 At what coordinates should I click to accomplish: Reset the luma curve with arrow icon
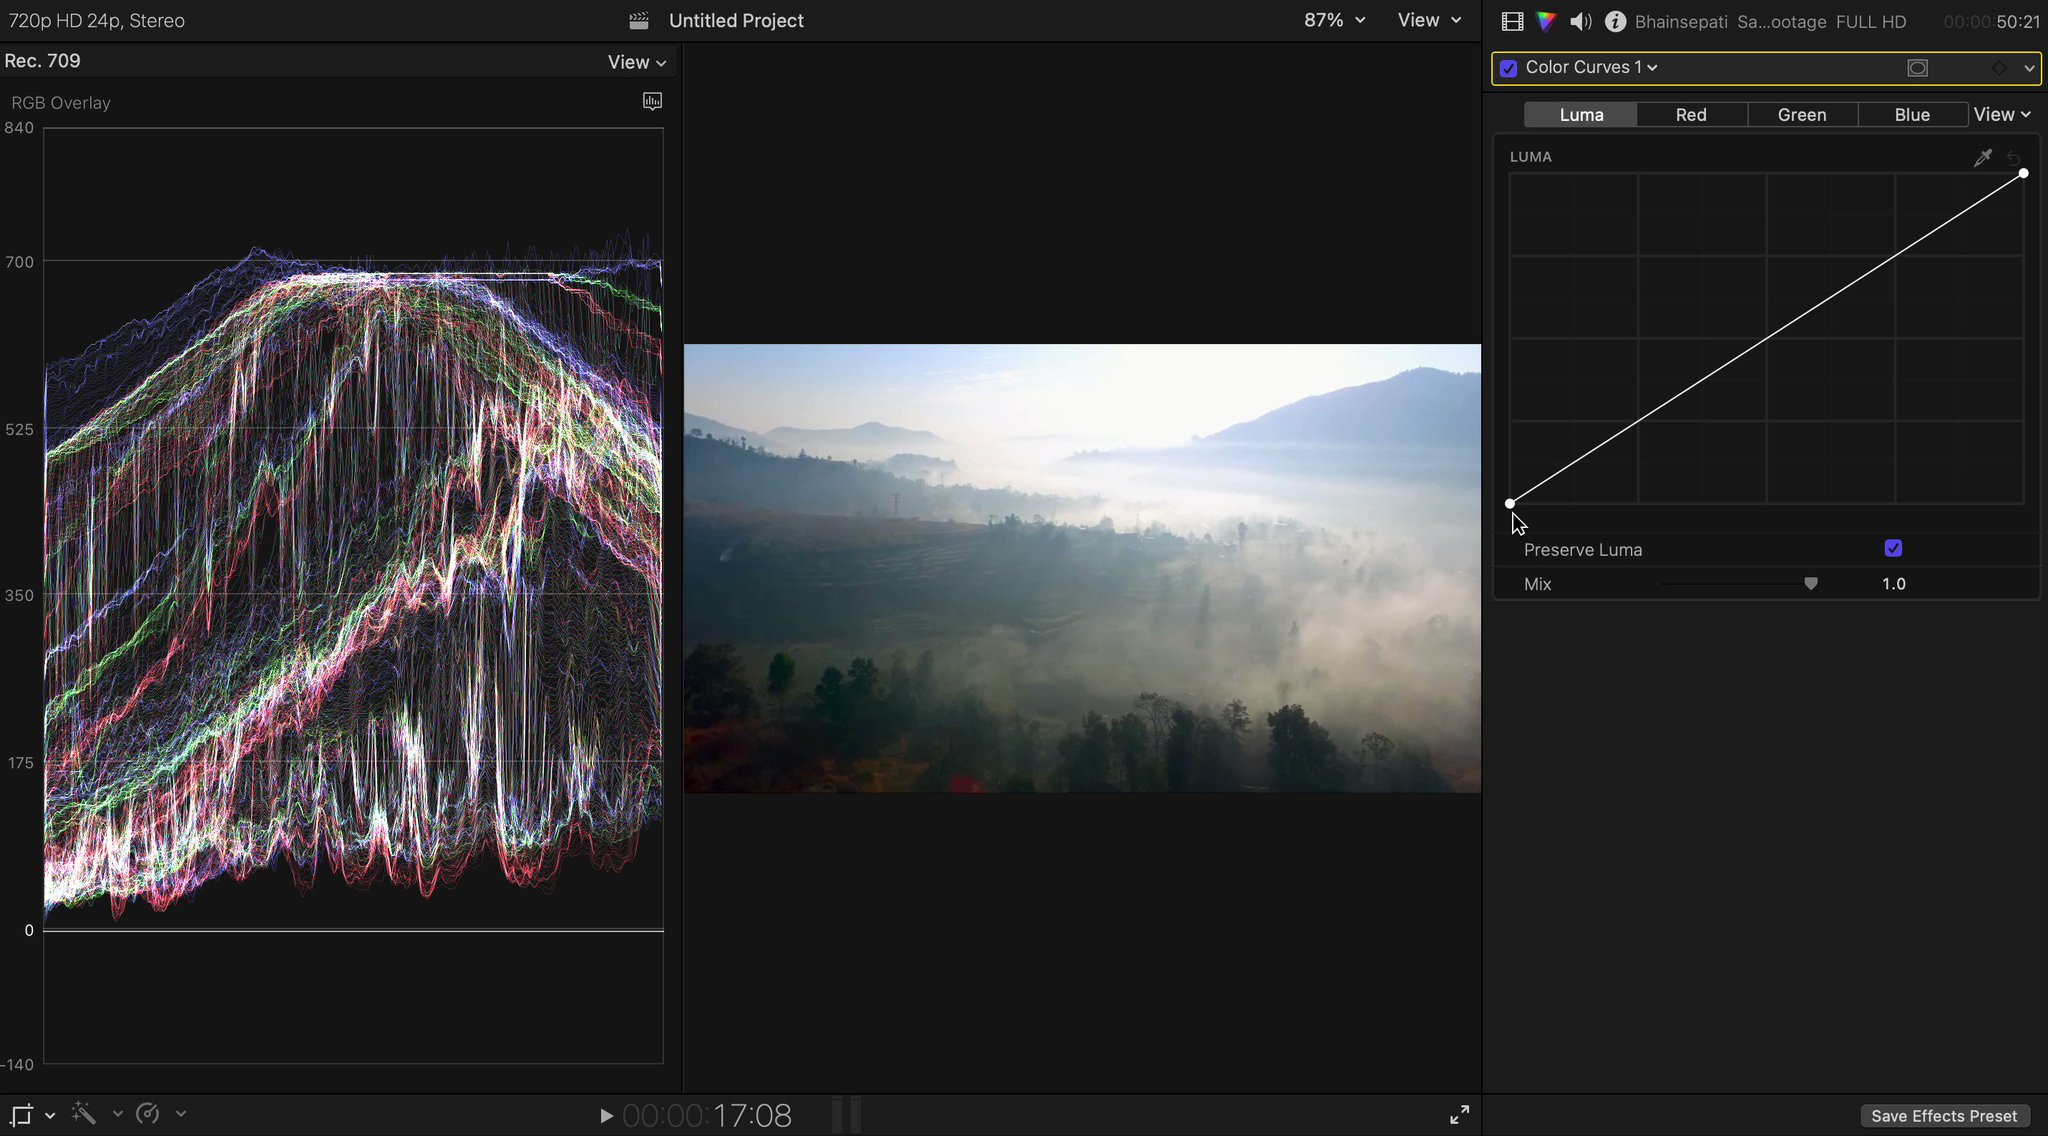click(x=2014, y=158)
